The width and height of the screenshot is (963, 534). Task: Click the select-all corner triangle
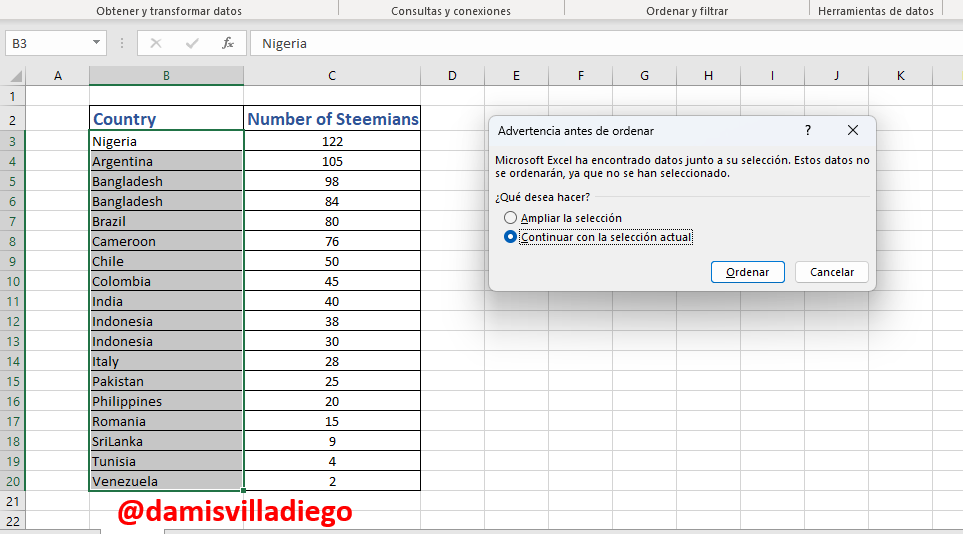16,76
